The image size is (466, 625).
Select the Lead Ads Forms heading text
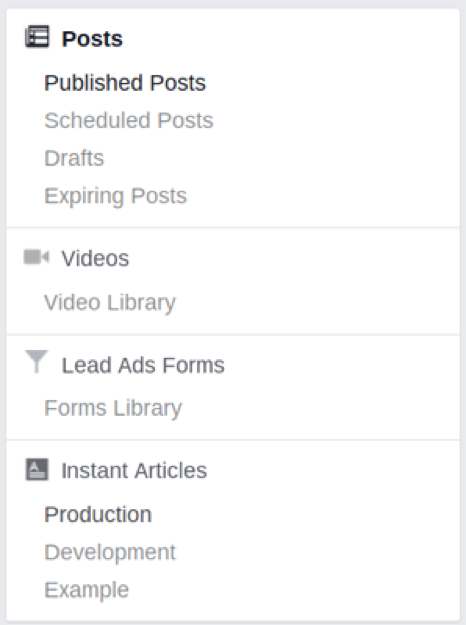(x=143, y=365)
